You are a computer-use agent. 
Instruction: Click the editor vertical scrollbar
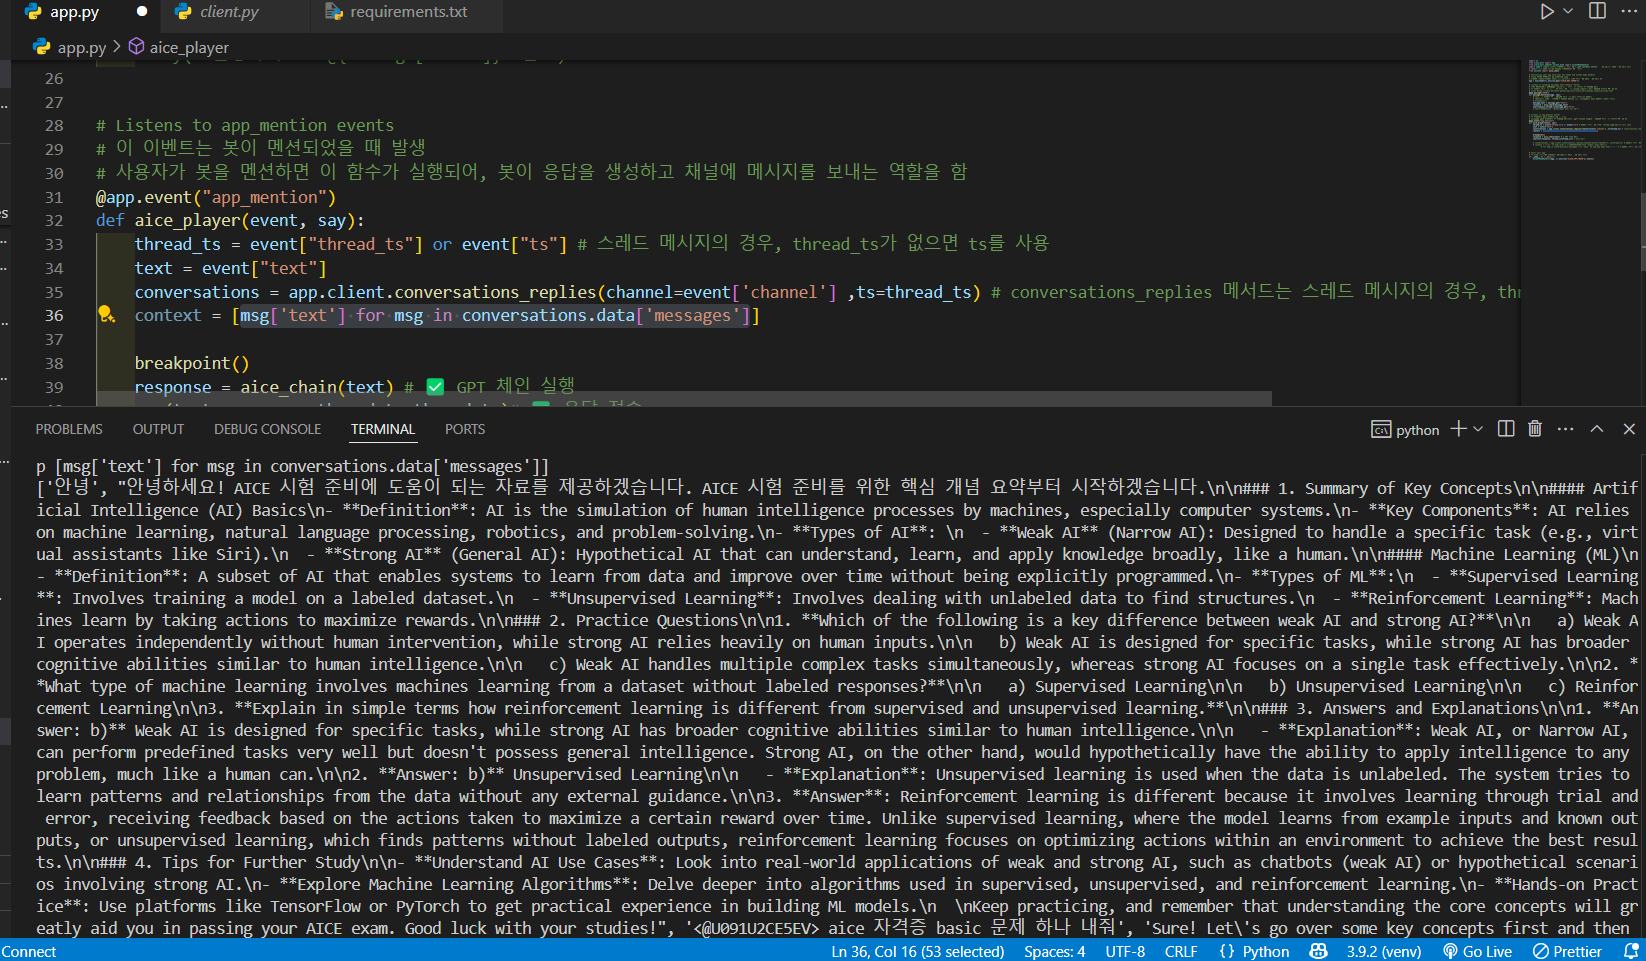[x=1642, y=230]
